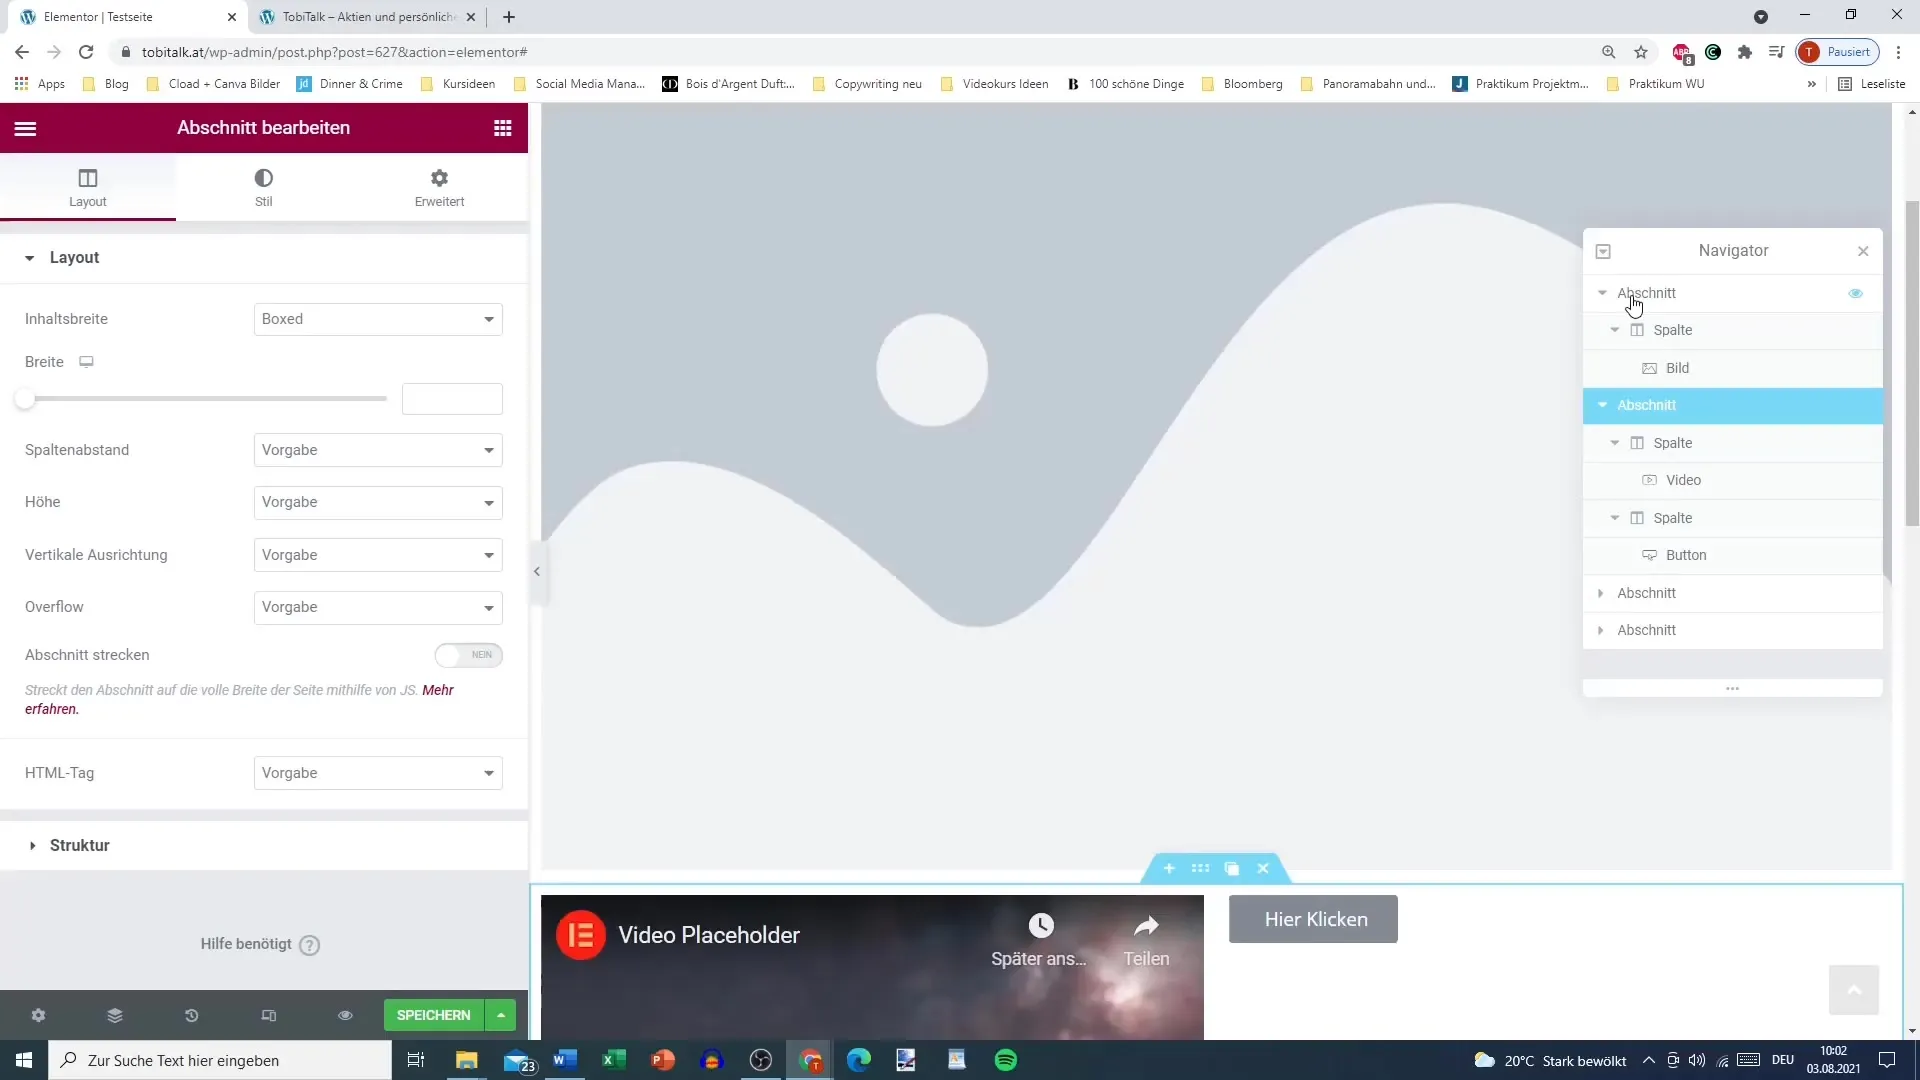Screen dimensions: 1920x1080
Task: Click the Elementor logo on video placeholder
Action: point(581,935)
